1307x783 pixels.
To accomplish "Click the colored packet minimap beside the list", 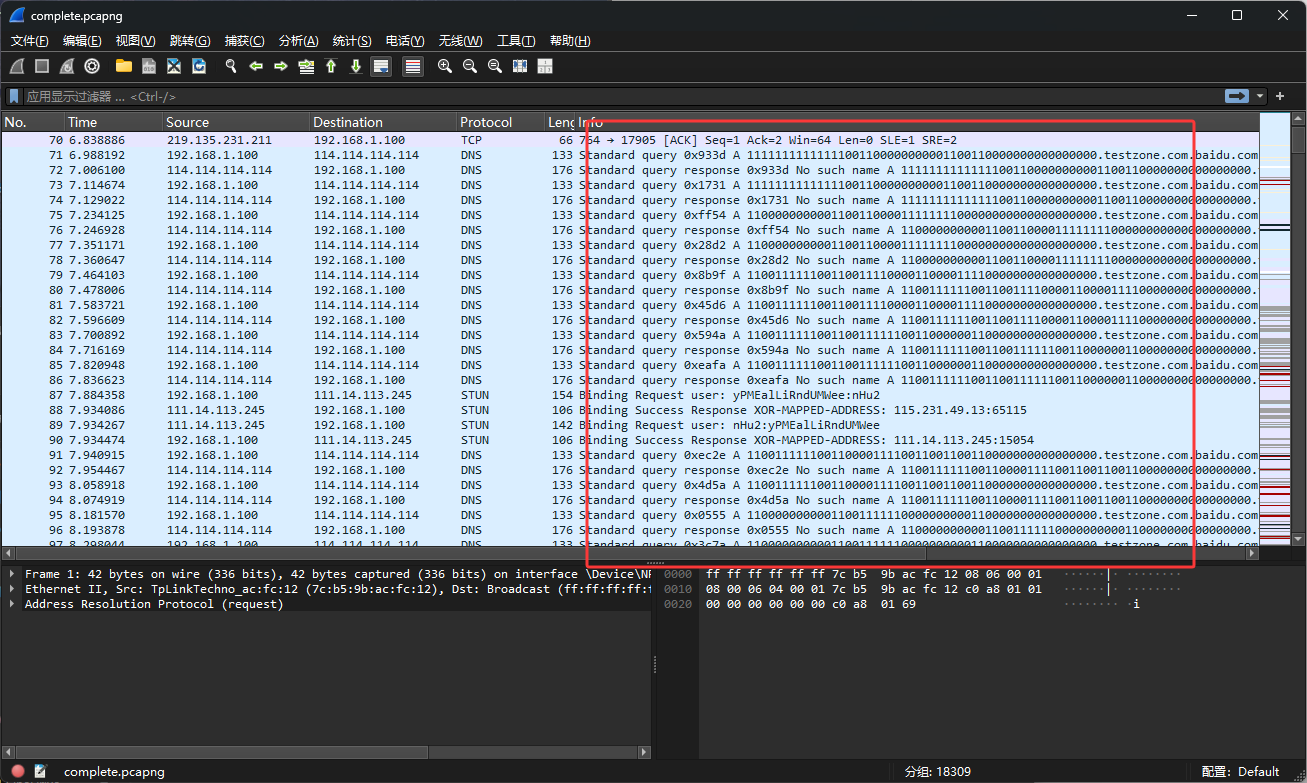I will (1275, 330).
